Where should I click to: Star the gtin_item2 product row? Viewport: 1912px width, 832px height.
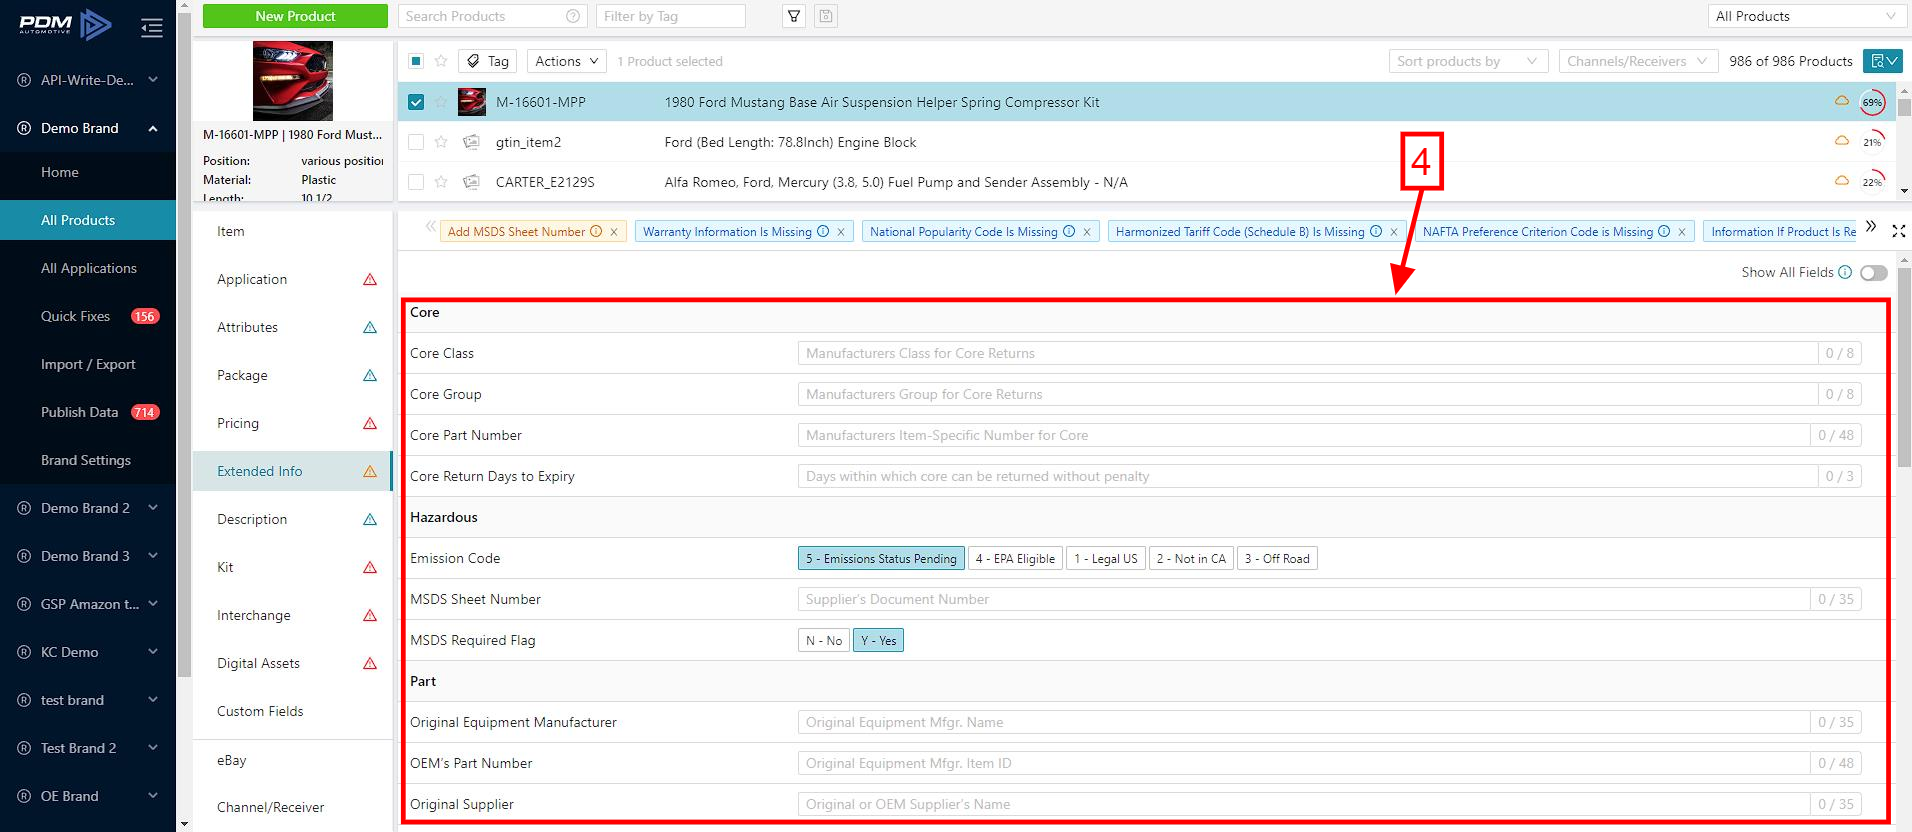coord(441,142)
